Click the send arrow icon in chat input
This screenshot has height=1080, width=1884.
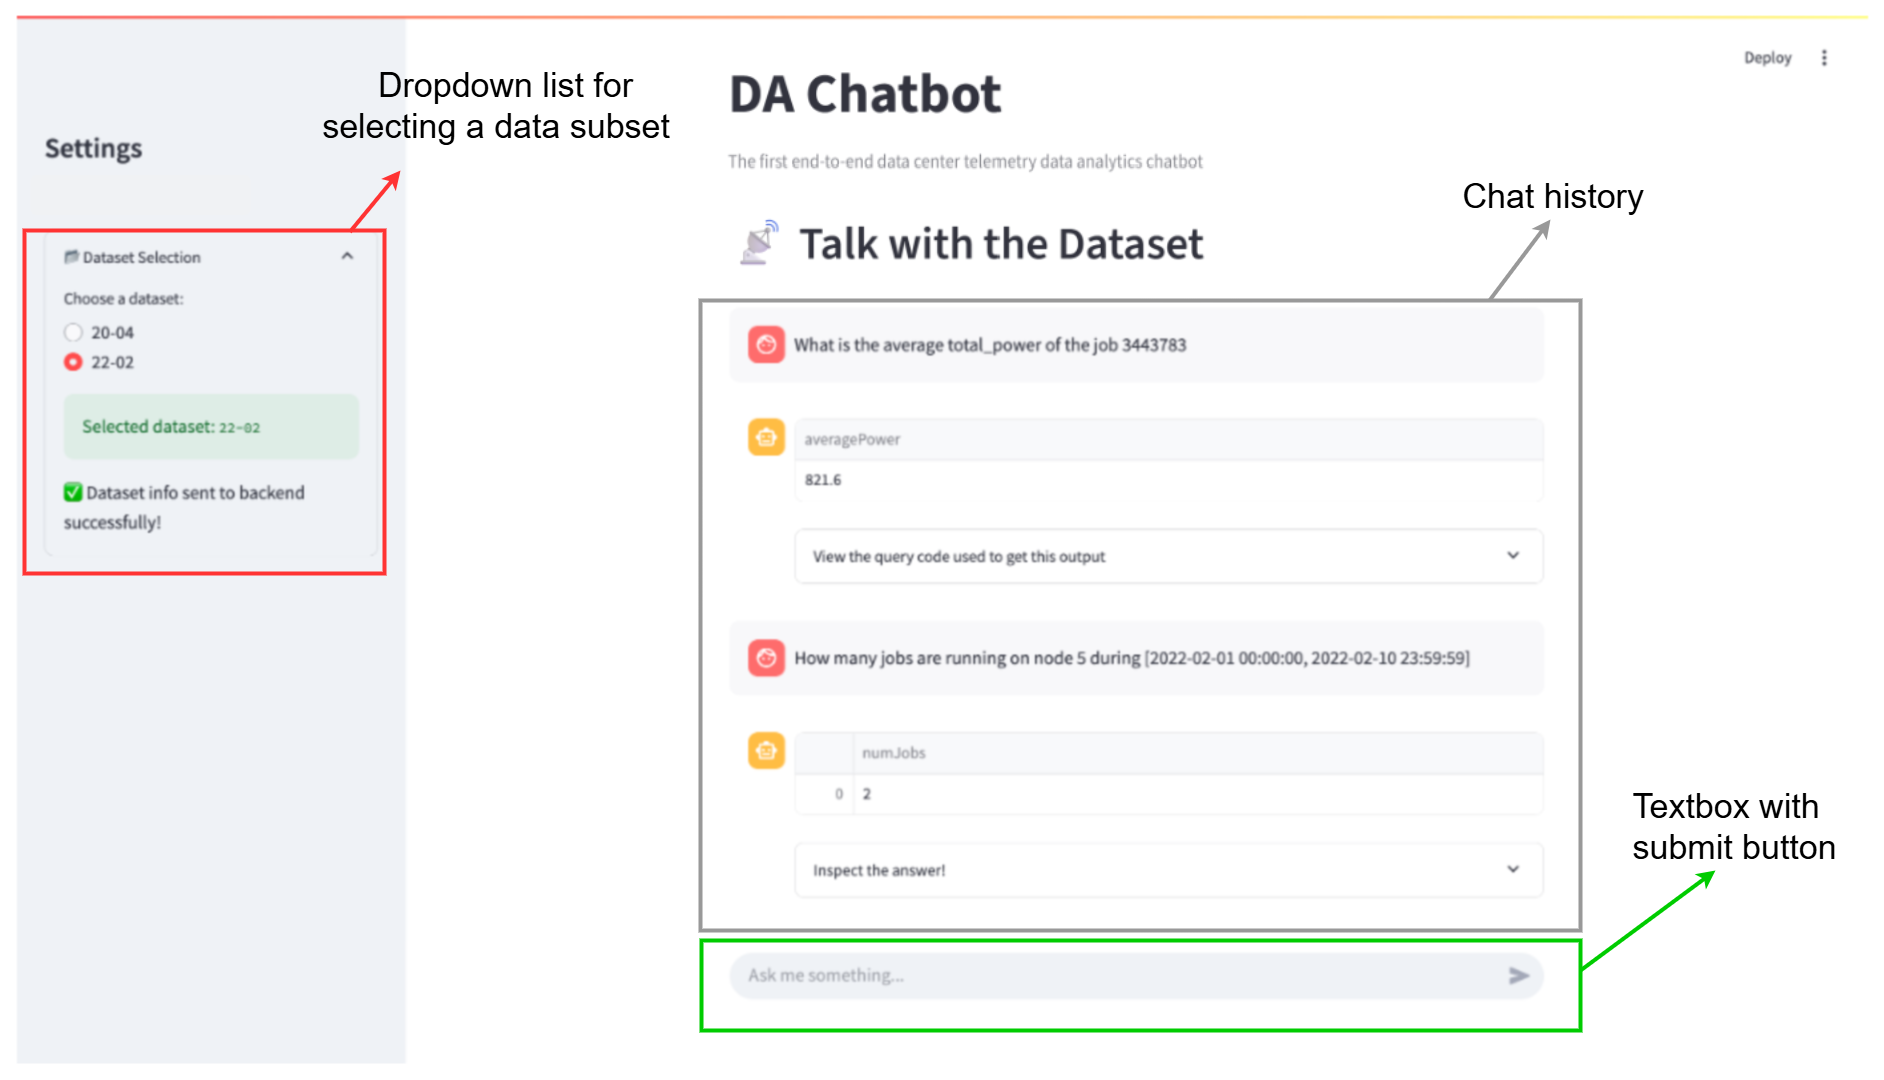coord(1518,976)
